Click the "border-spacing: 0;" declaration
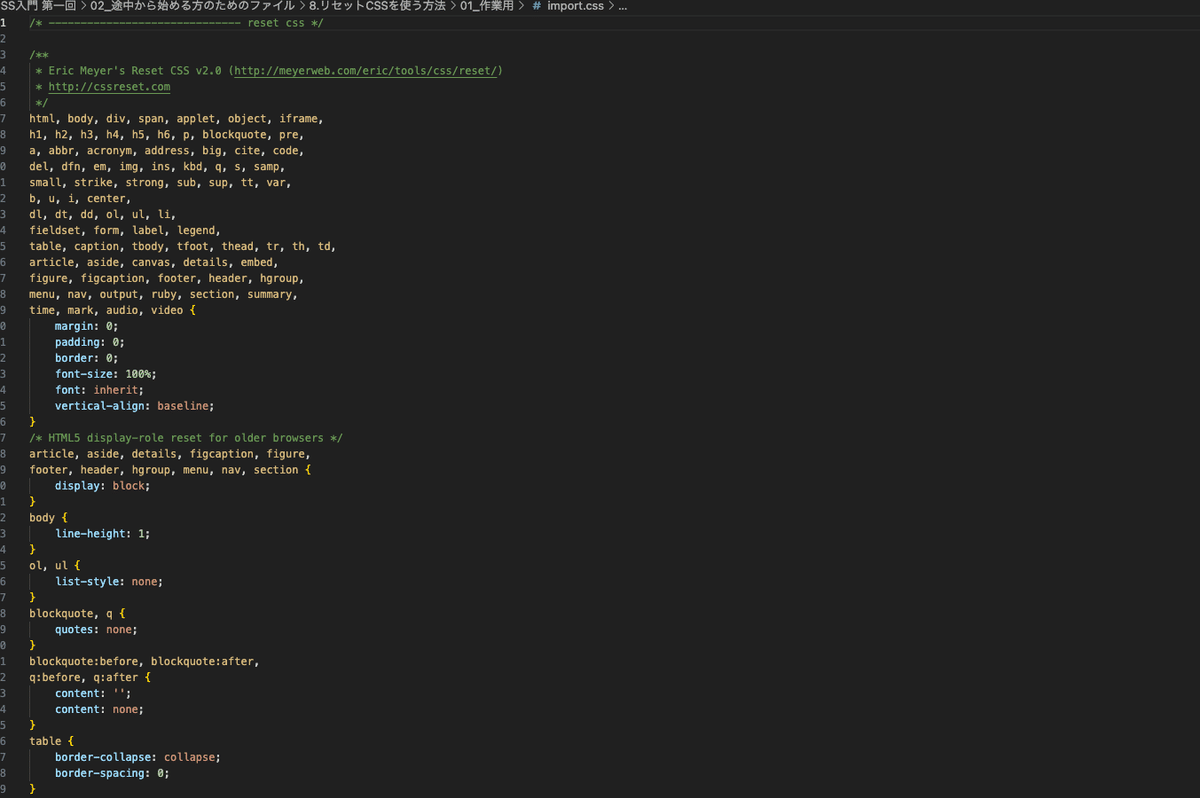 (x=112, y=773)
